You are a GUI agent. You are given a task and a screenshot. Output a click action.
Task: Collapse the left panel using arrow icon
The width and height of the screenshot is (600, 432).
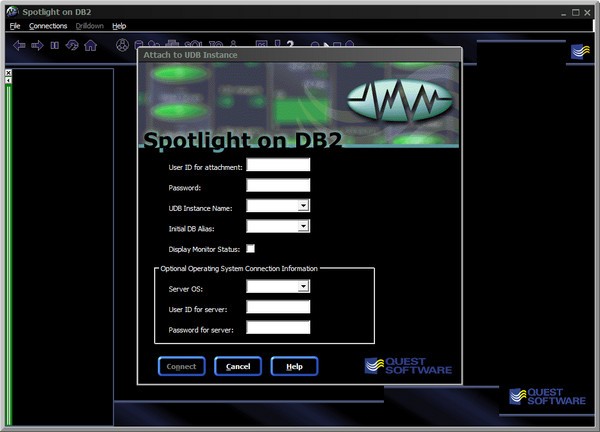click(x=8, y=82)
